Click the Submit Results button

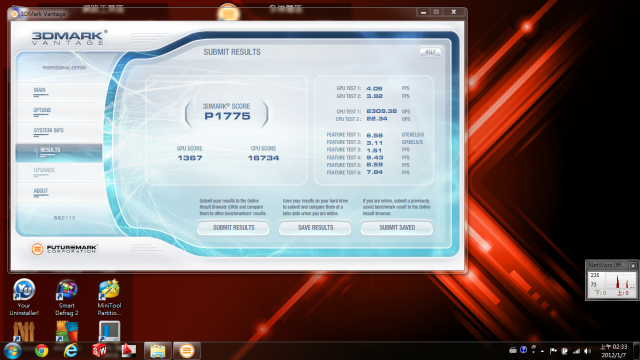[x=233, y=228]
